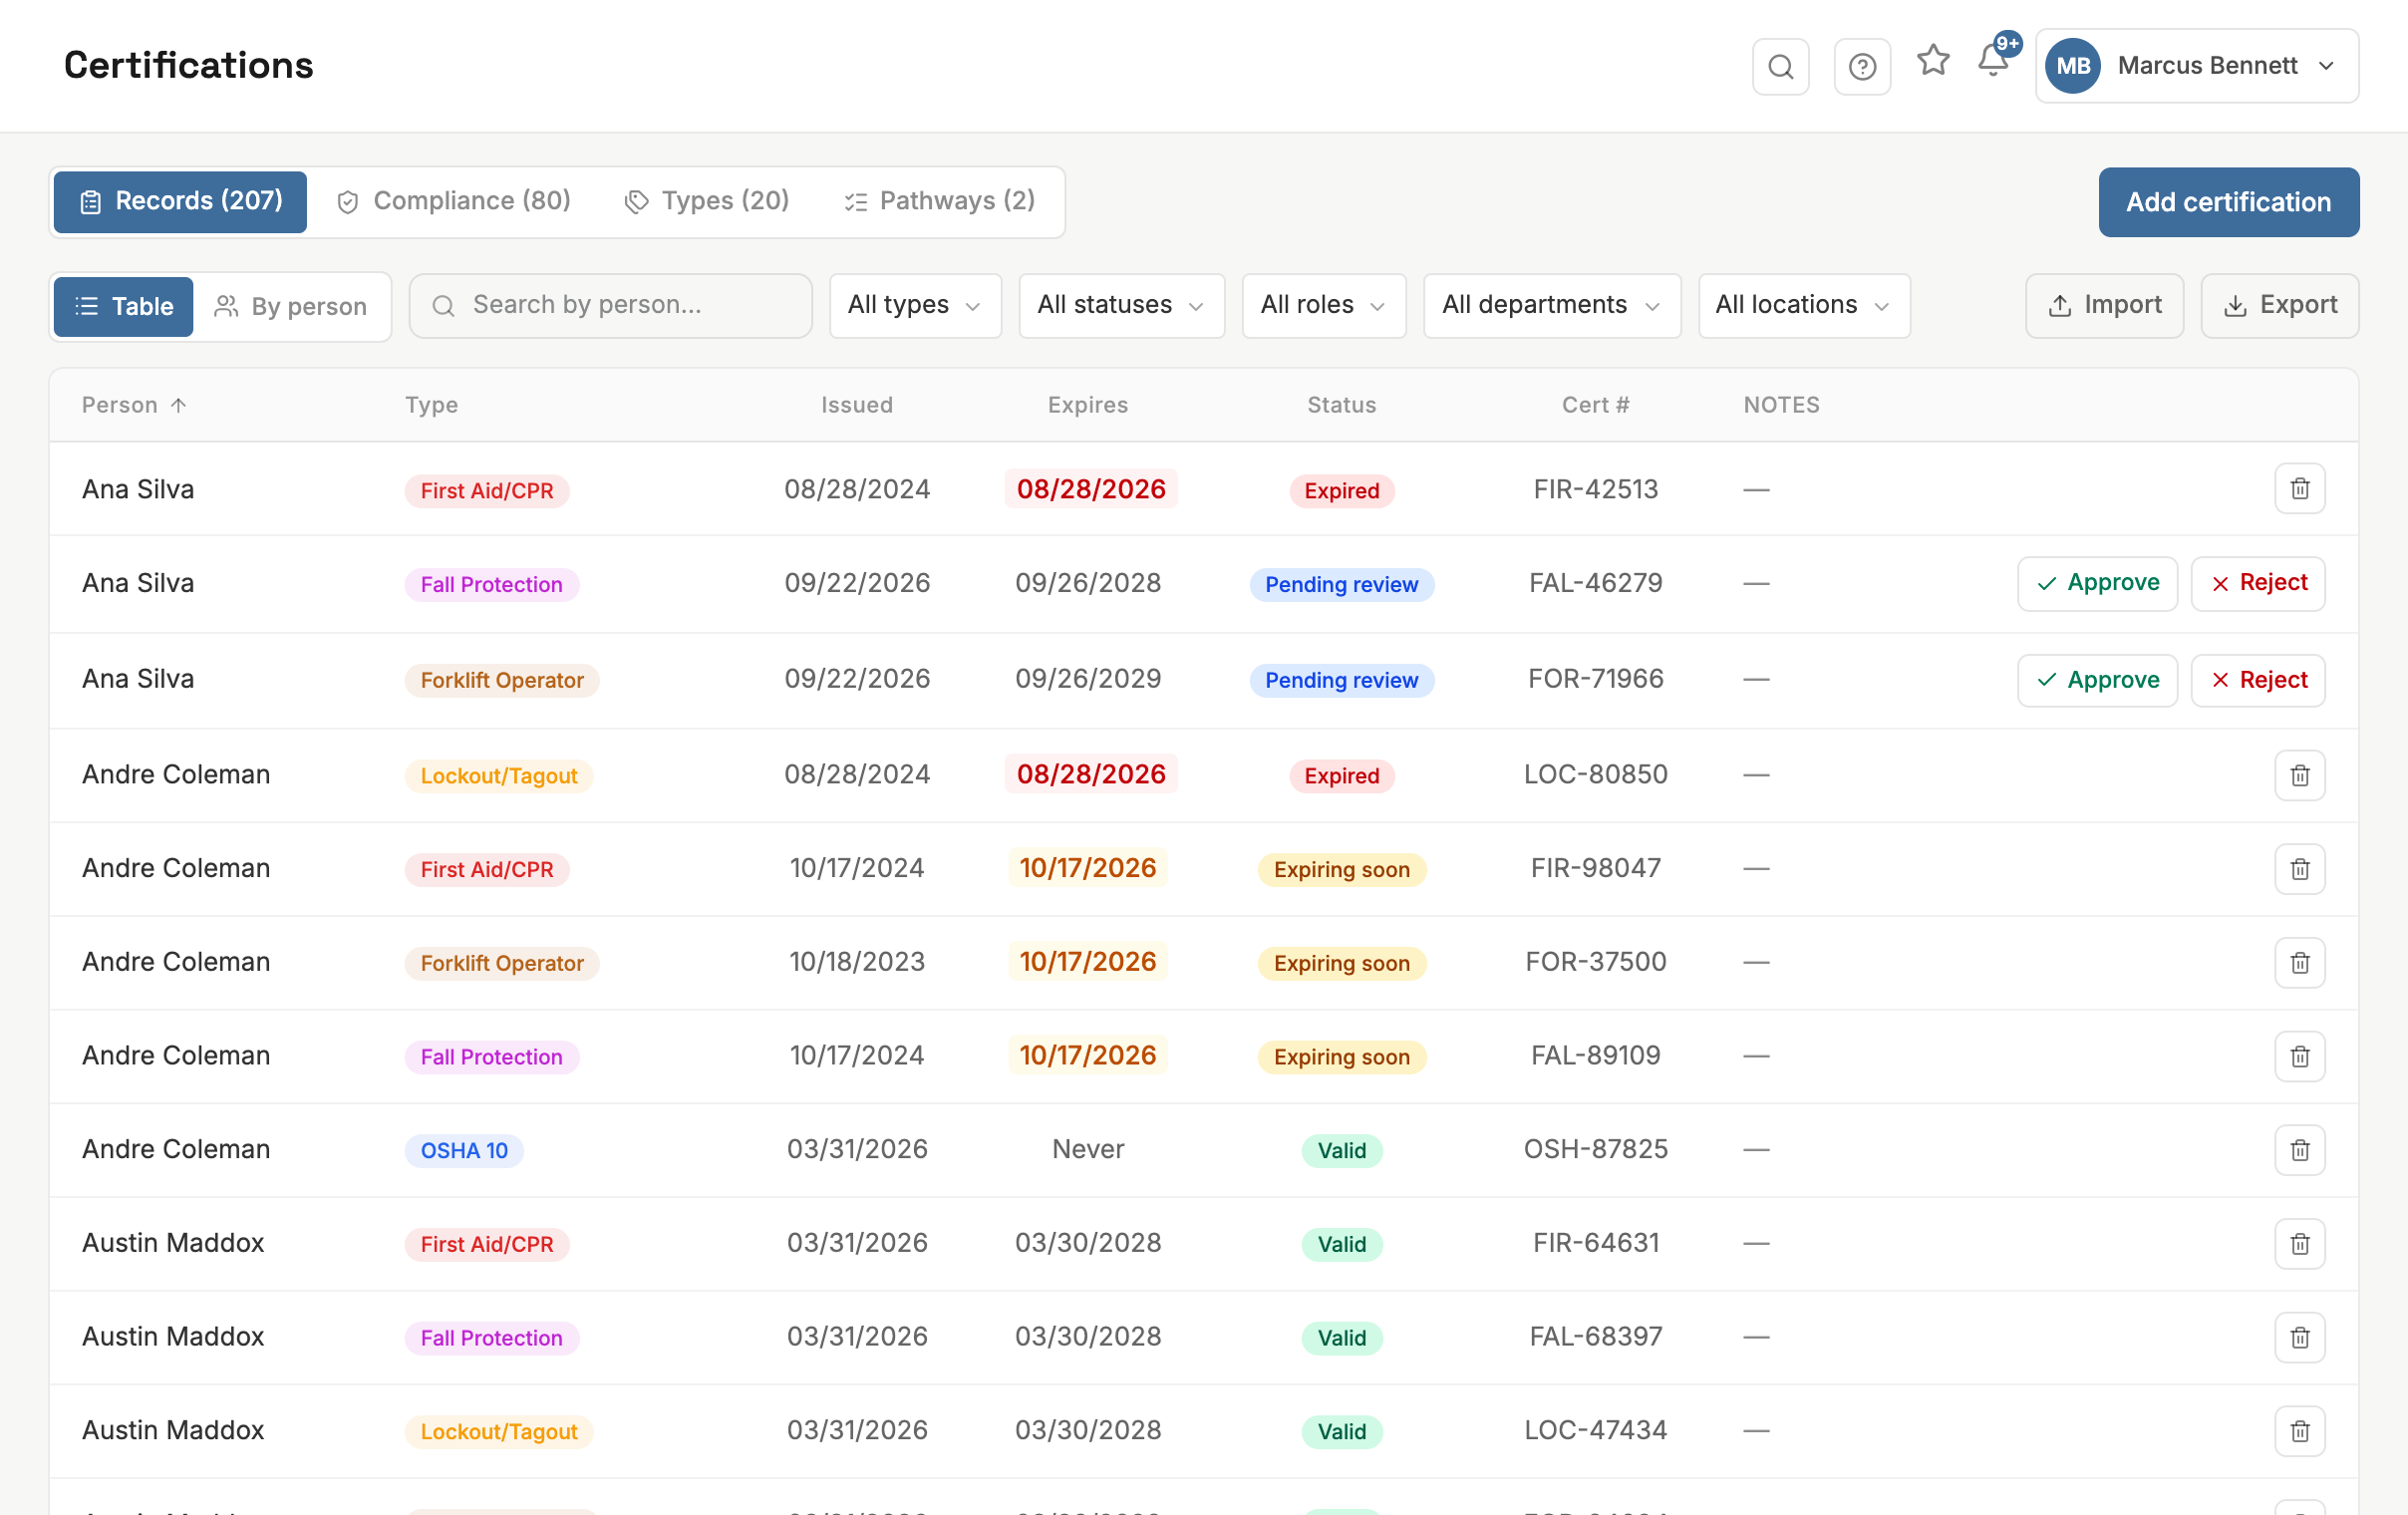Screen dimensions: 2408x1515
Task: Reject Ana Silva's Fall Protection certification
Action: click(x=2257, y=583)
